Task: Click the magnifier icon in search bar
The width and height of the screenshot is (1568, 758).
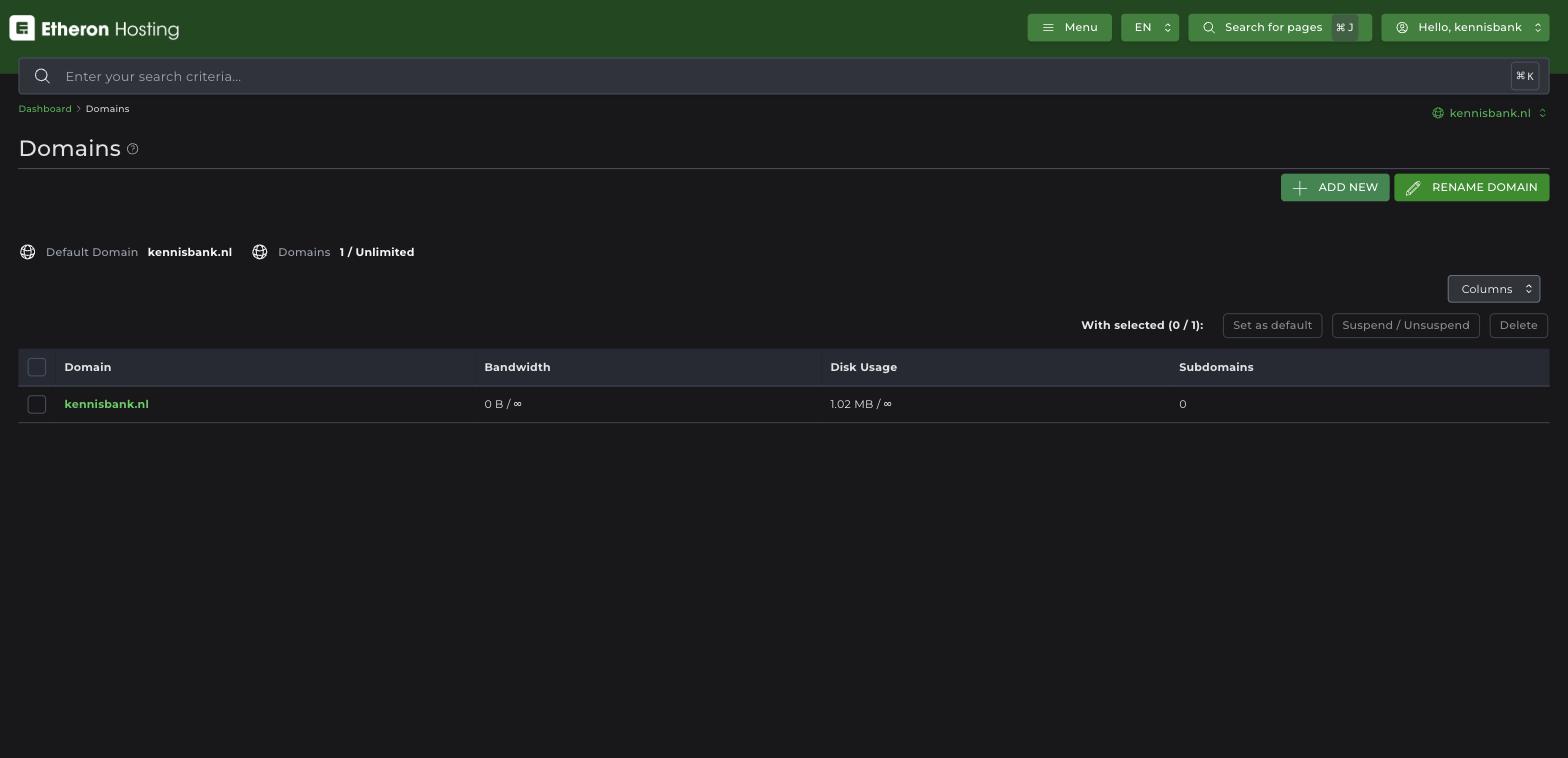Action: 42,76
